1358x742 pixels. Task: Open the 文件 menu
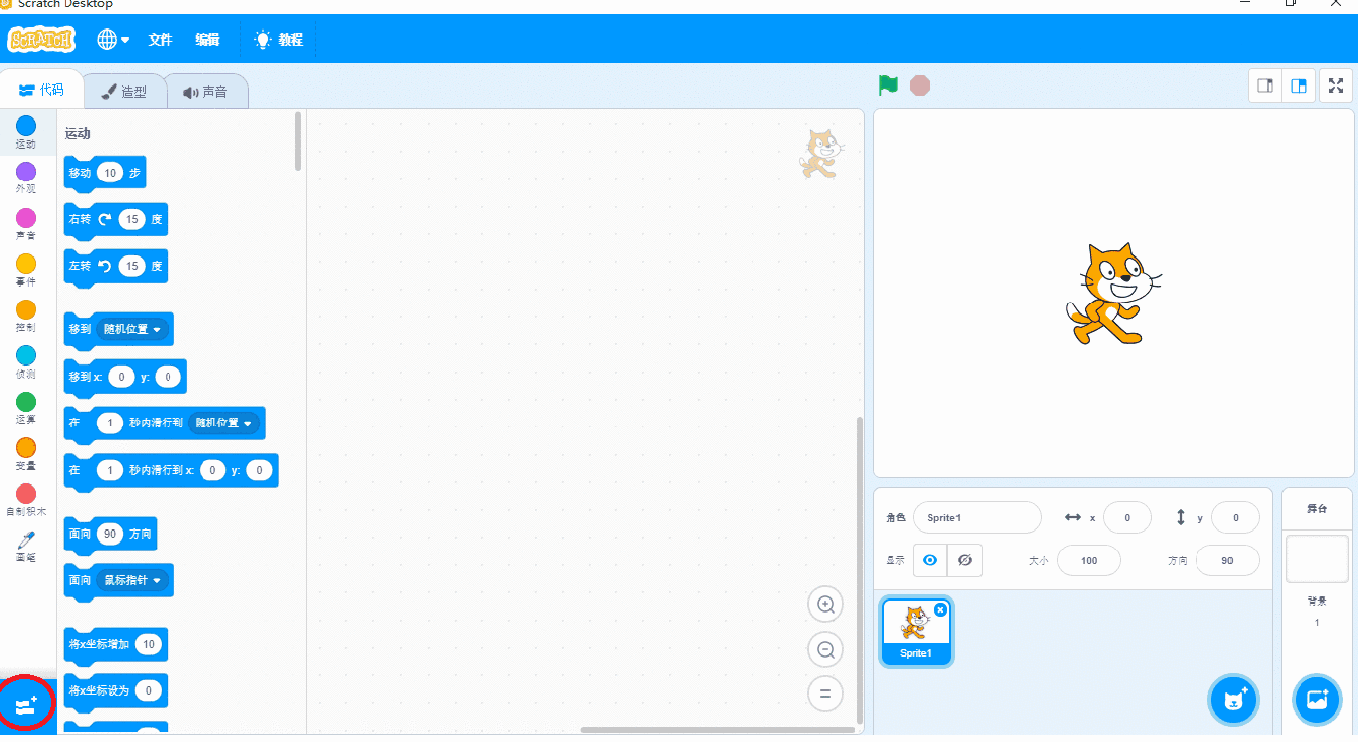point(160,39)
